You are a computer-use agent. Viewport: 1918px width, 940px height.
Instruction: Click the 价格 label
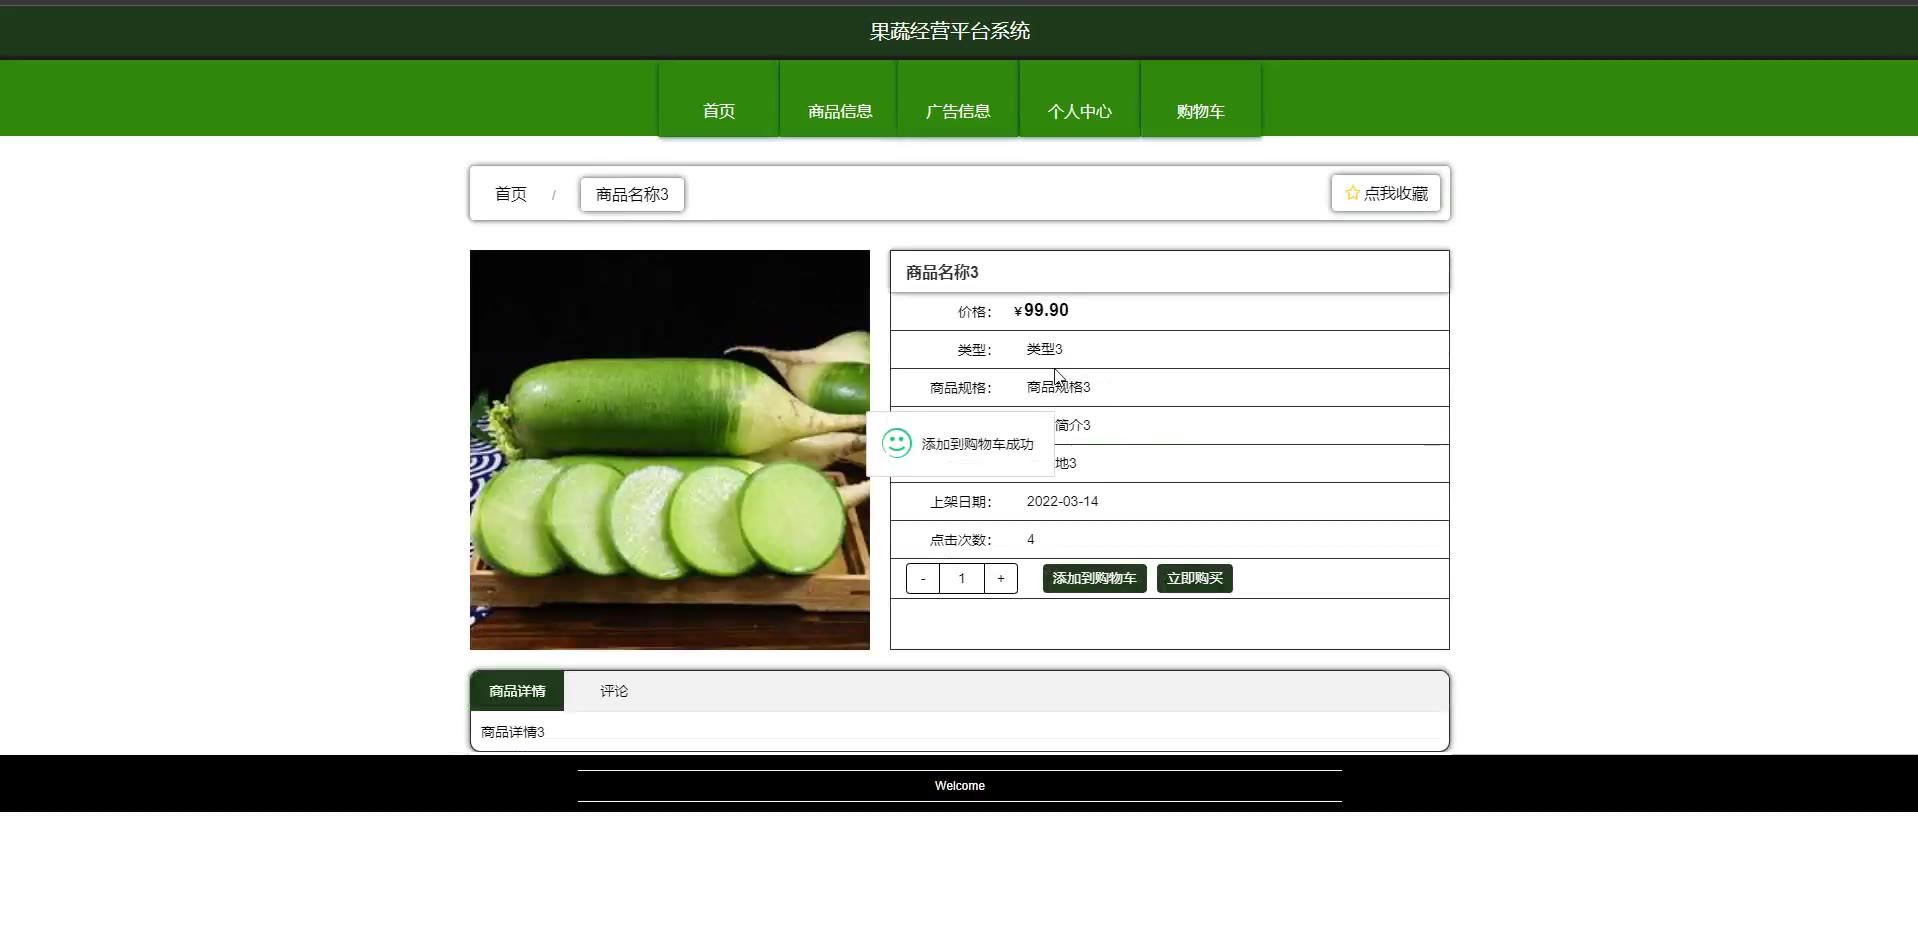tap(974, 312)
